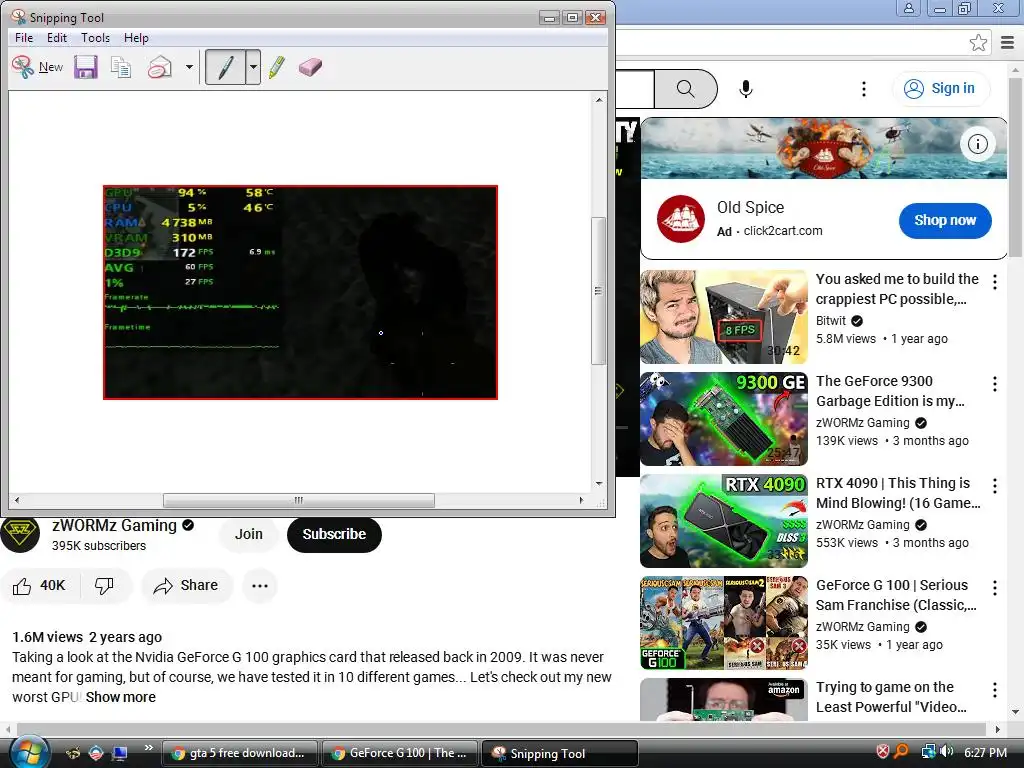Viewport: 1024px width, 768px height.
Task: Open GeForce G 100 Serious Sam video title
Action: [896, 595]
